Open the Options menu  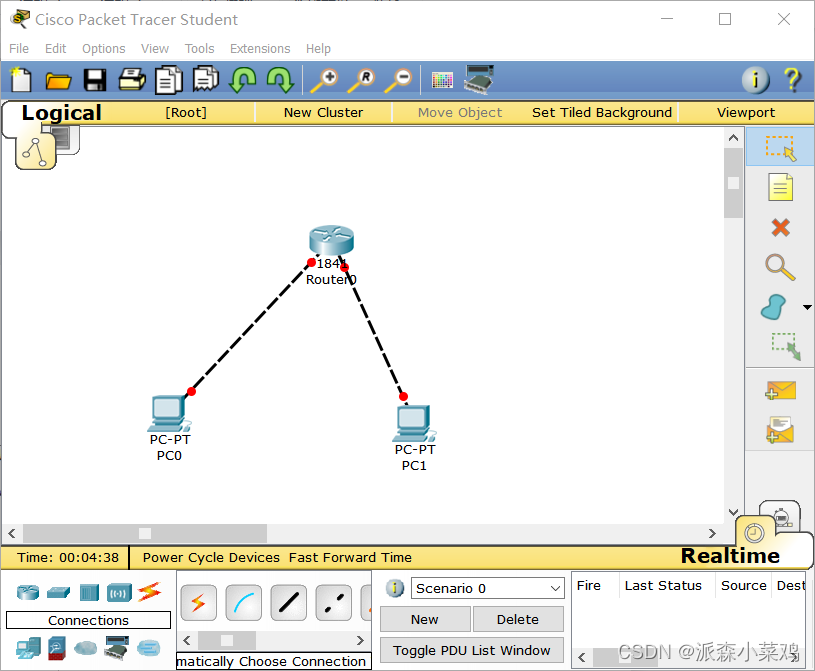pyautogui.click(x=104, y=48)
